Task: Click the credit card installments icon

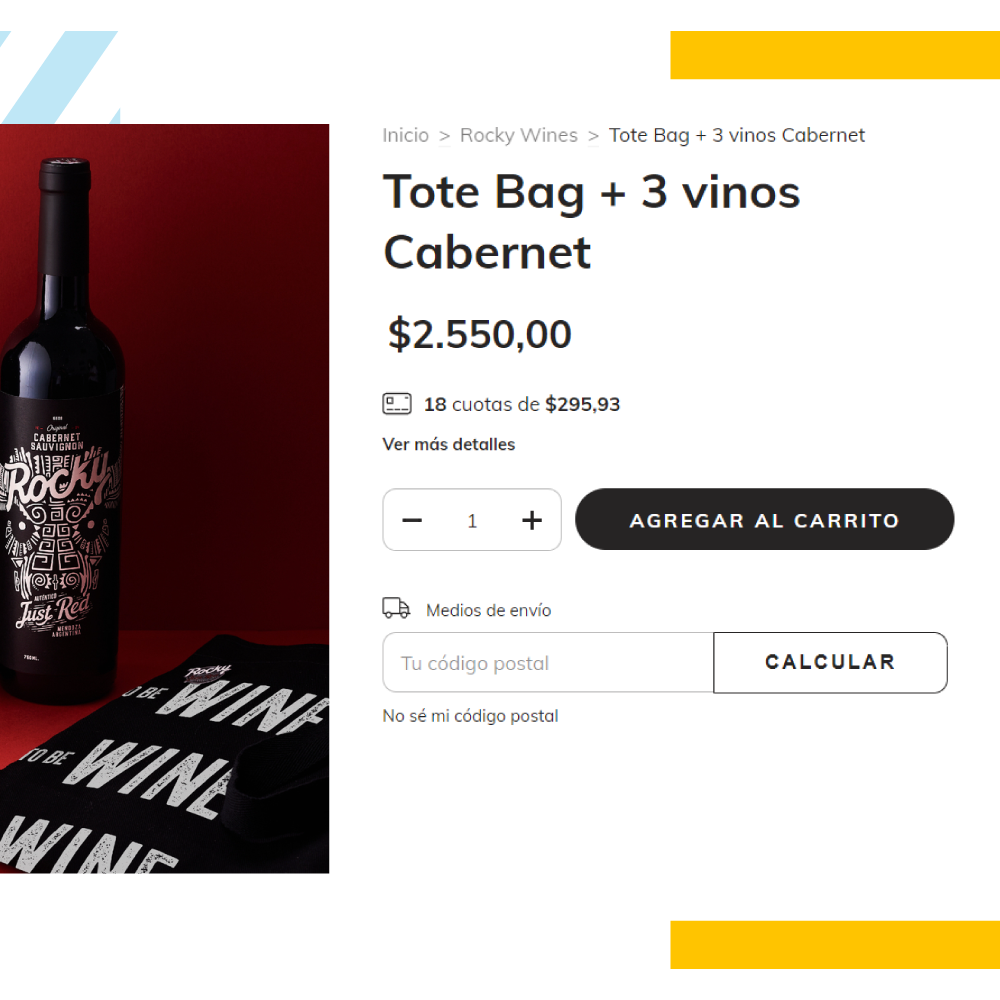Action: [x=397, y=404]
